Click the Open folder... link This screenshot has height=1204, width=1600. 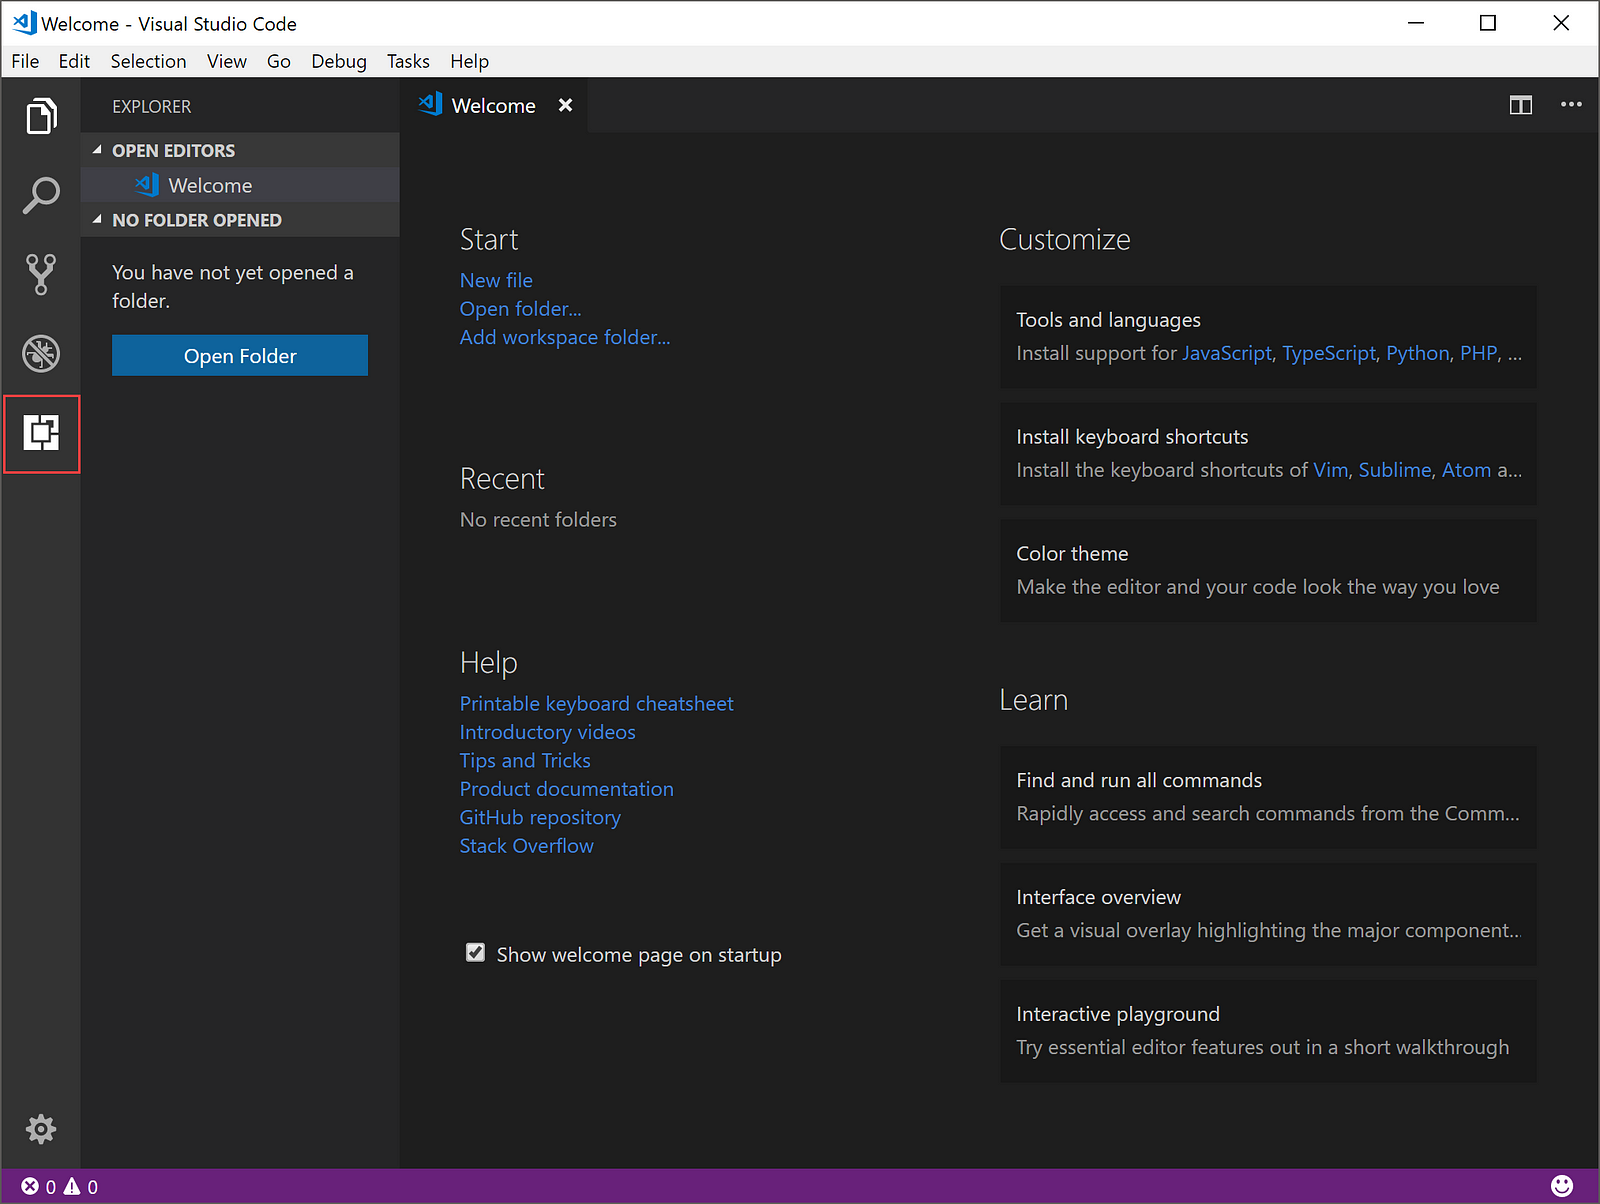(520, 309)
